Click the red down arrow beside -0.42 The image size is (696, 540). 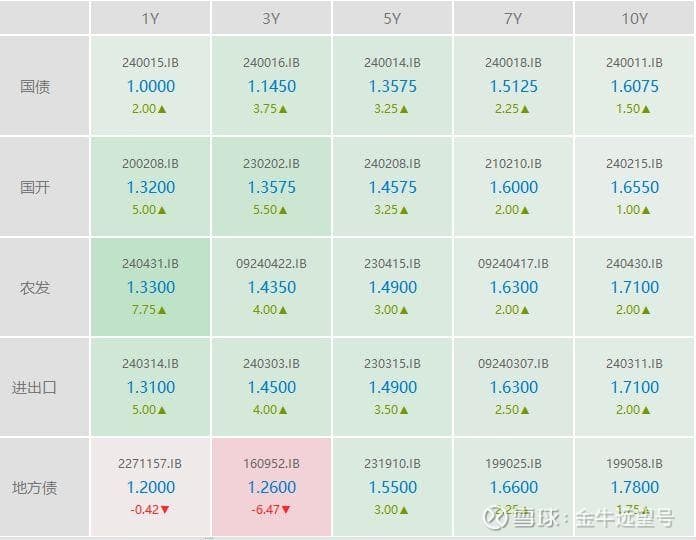click(165, 510)
